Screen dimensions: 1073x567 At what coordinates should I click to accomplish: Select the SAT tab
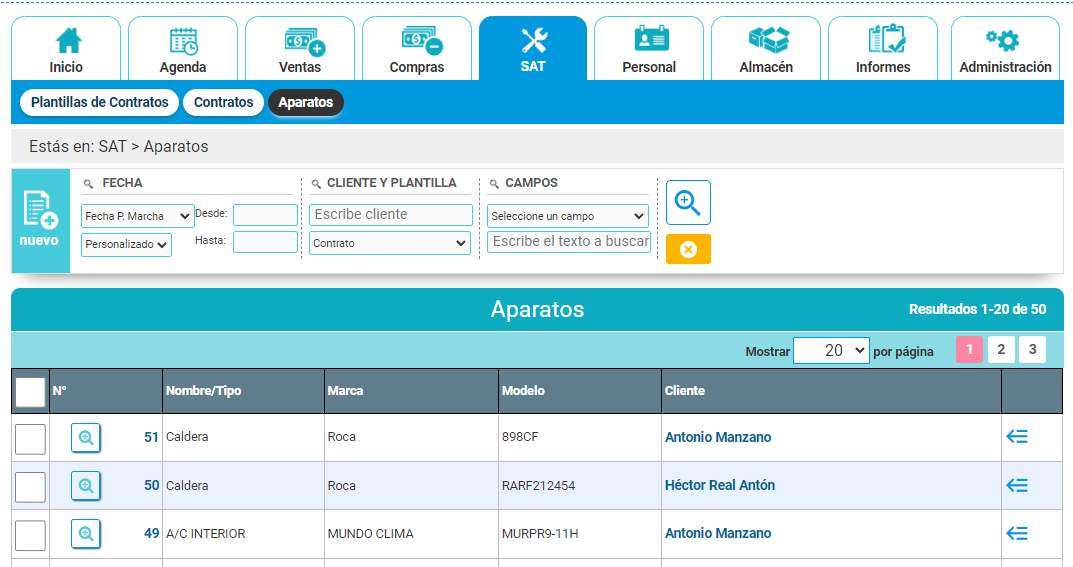pyautogui.click(x=533, y=49)
